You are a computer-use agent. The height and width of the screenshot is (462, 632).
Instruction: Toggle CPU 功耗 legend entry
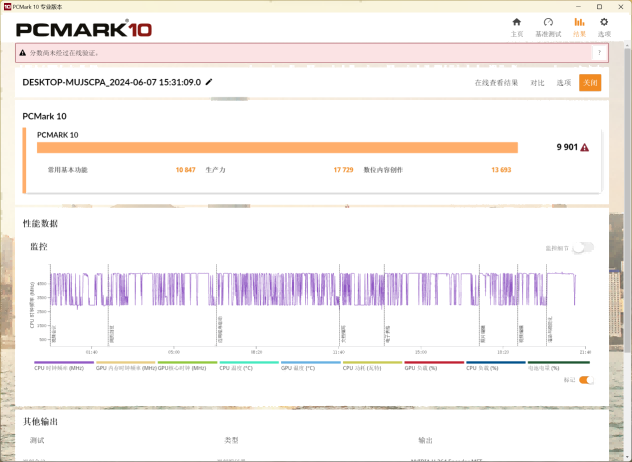(372, 366)
